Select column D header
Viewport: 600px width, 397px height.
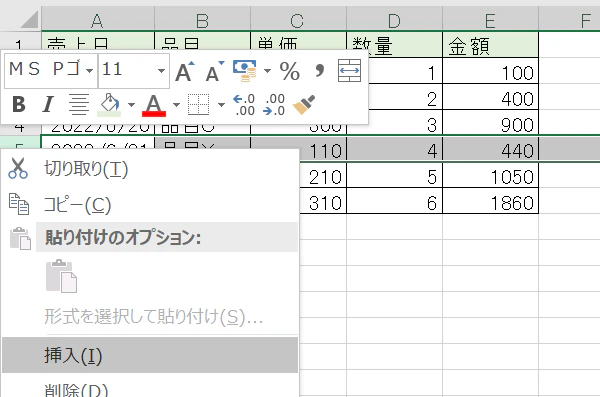click(395, 20)
